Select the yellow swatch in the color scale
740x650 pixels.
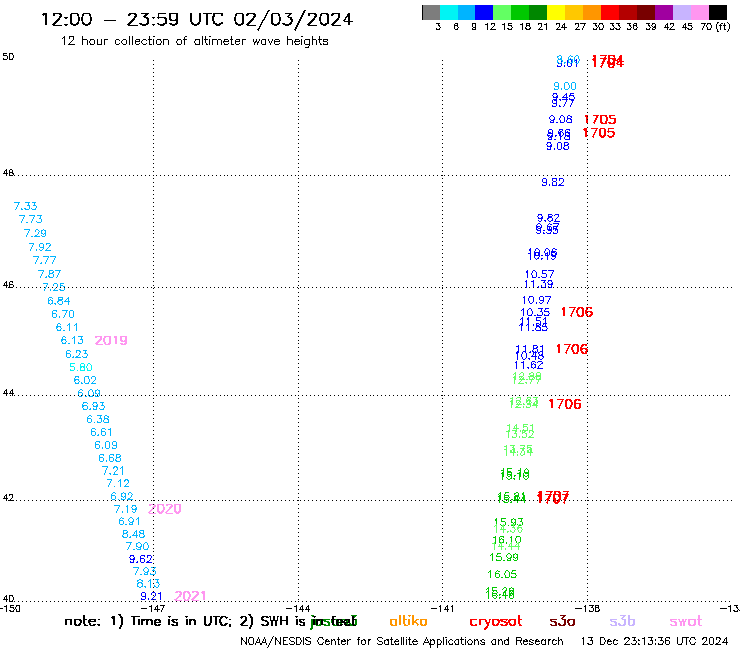coord(556,12)
